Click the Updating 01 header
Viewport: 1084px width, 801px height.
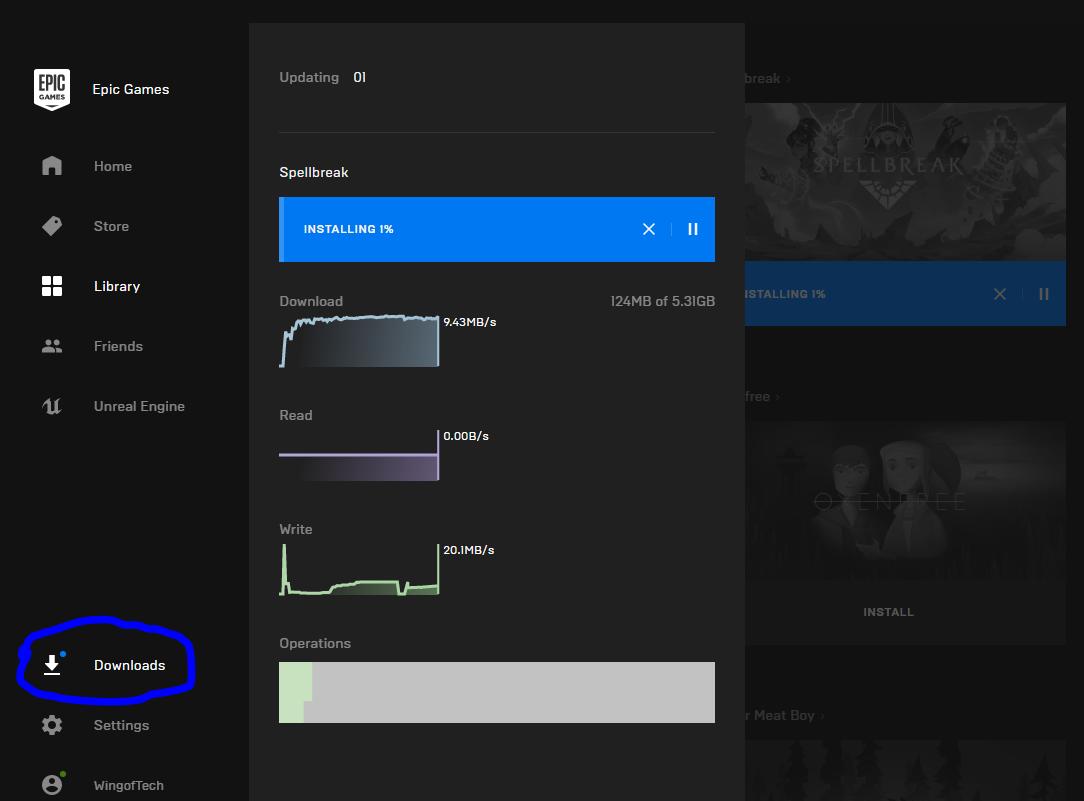tap(322, 77)
